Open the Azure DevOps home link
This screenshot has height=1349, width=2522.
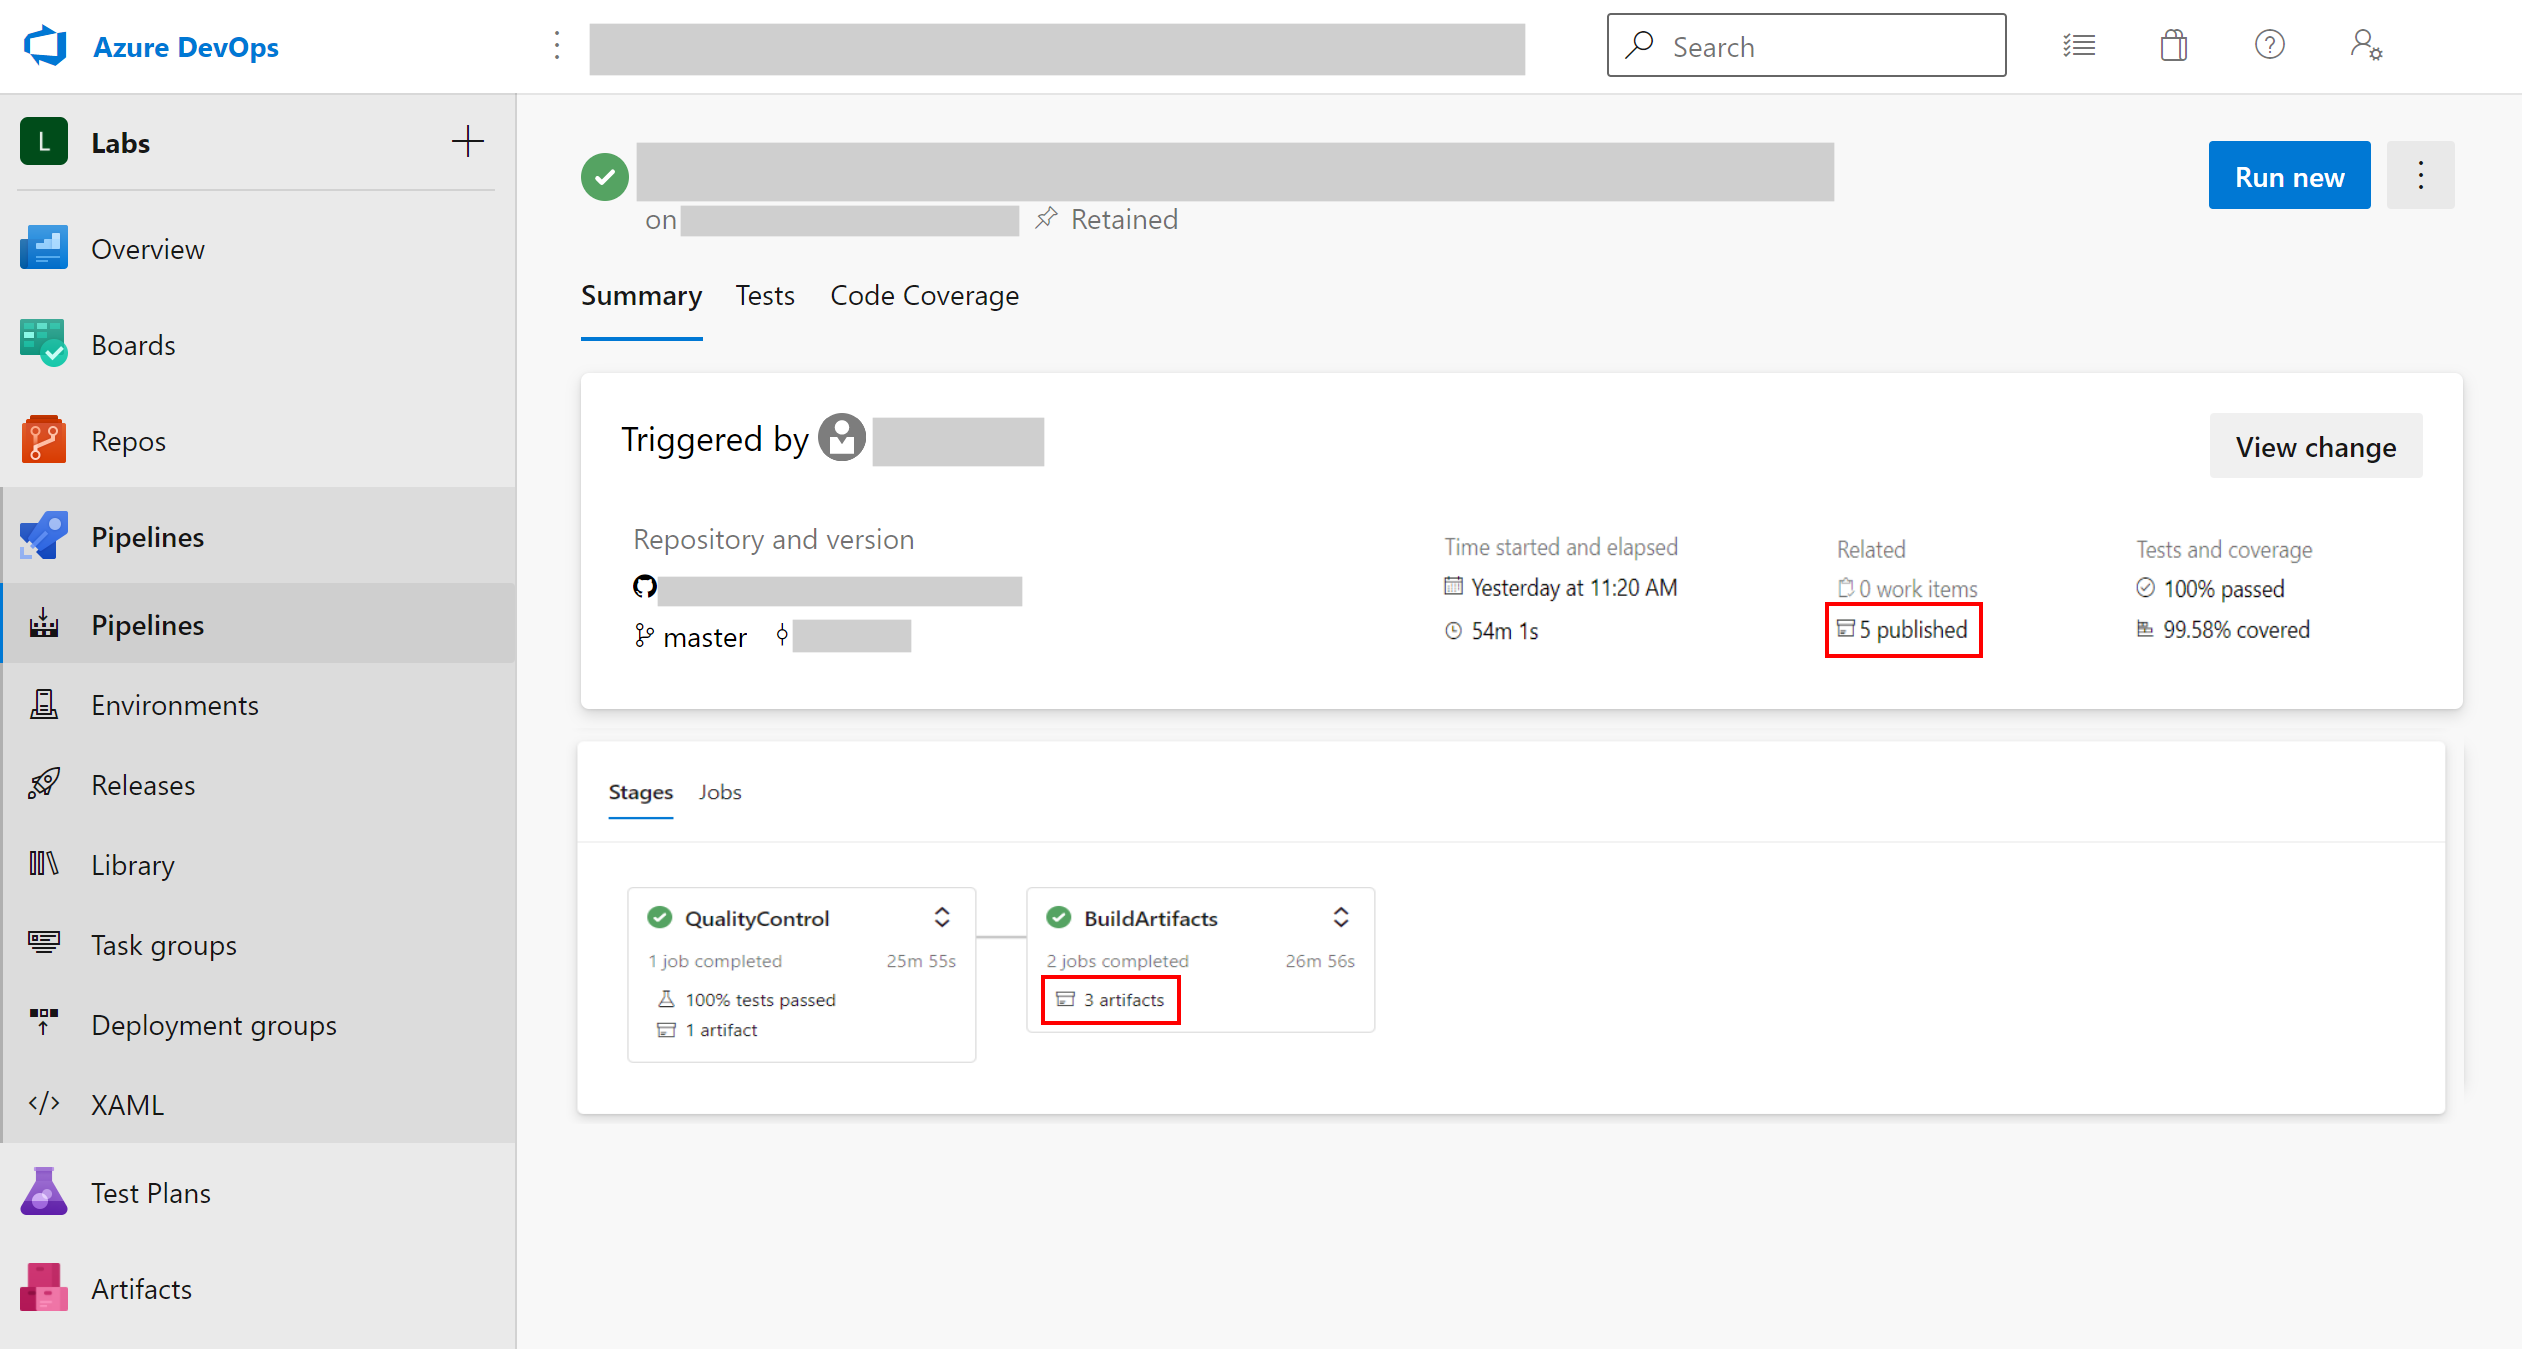click(185, 47)
